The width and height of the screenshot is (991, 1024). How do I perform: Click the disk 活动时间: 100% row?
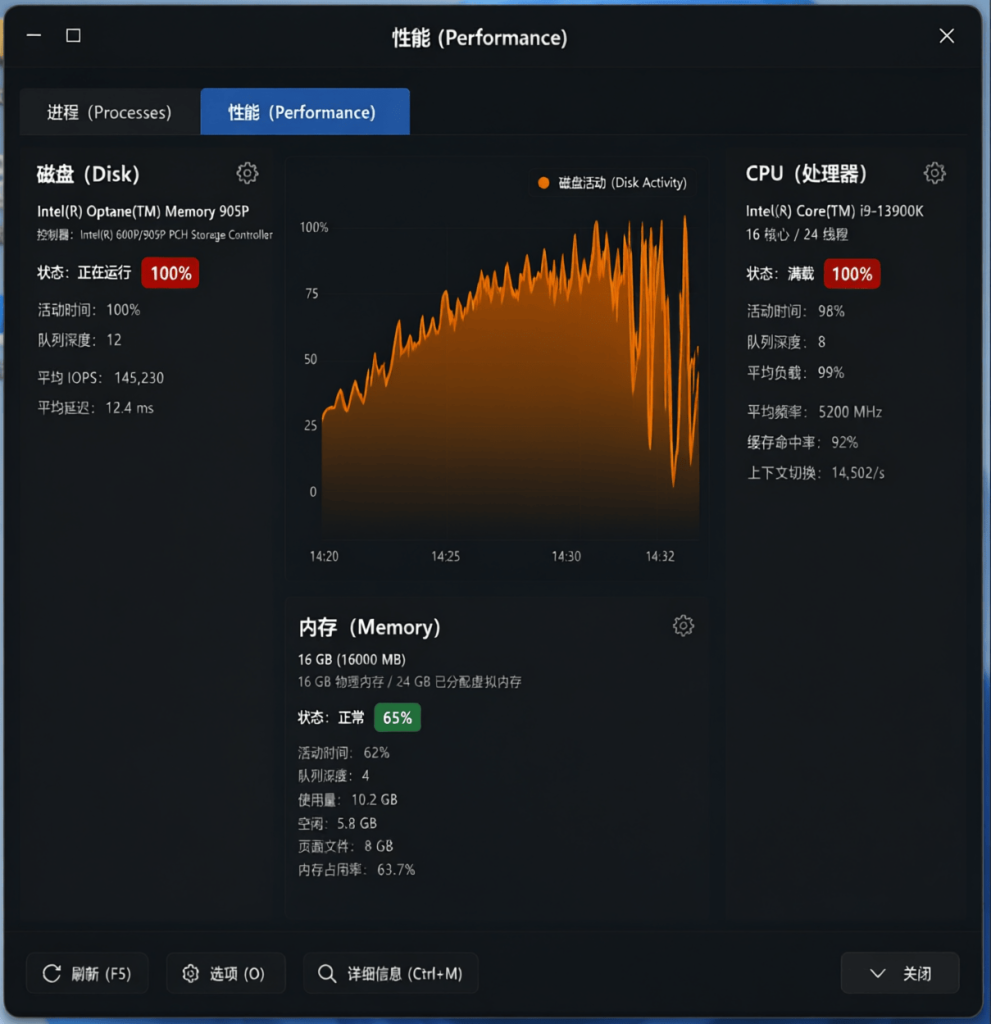click(89, 310)
